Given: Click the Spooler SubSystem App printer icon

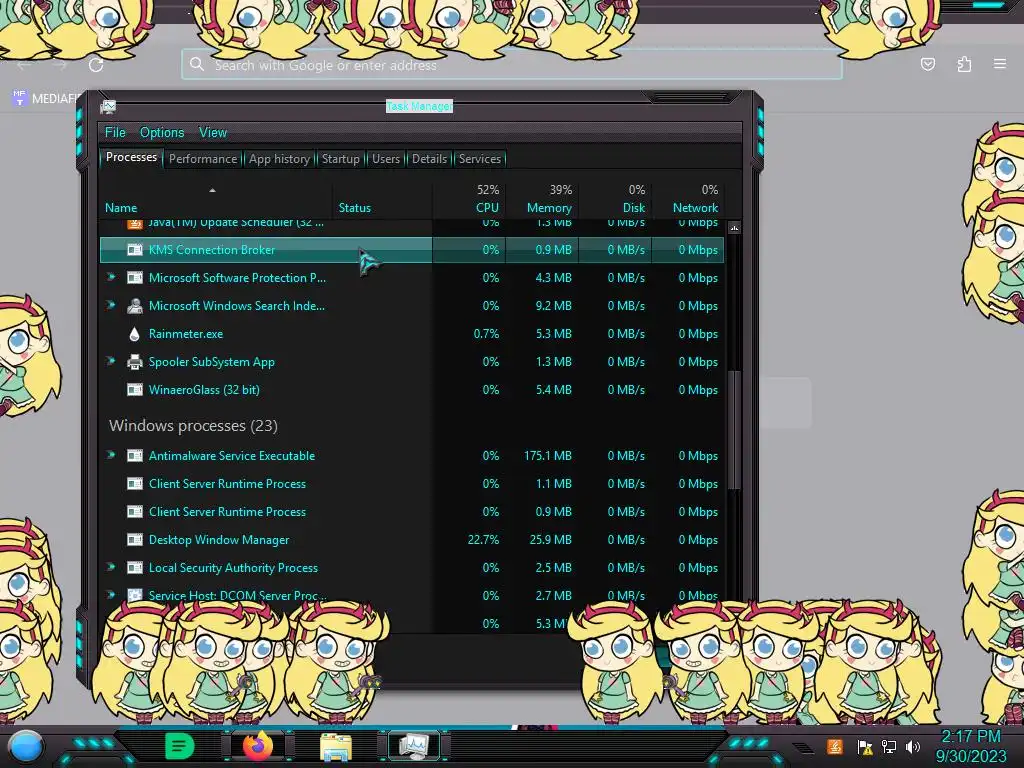Looking at the screenshot, I should coord(135,362).
